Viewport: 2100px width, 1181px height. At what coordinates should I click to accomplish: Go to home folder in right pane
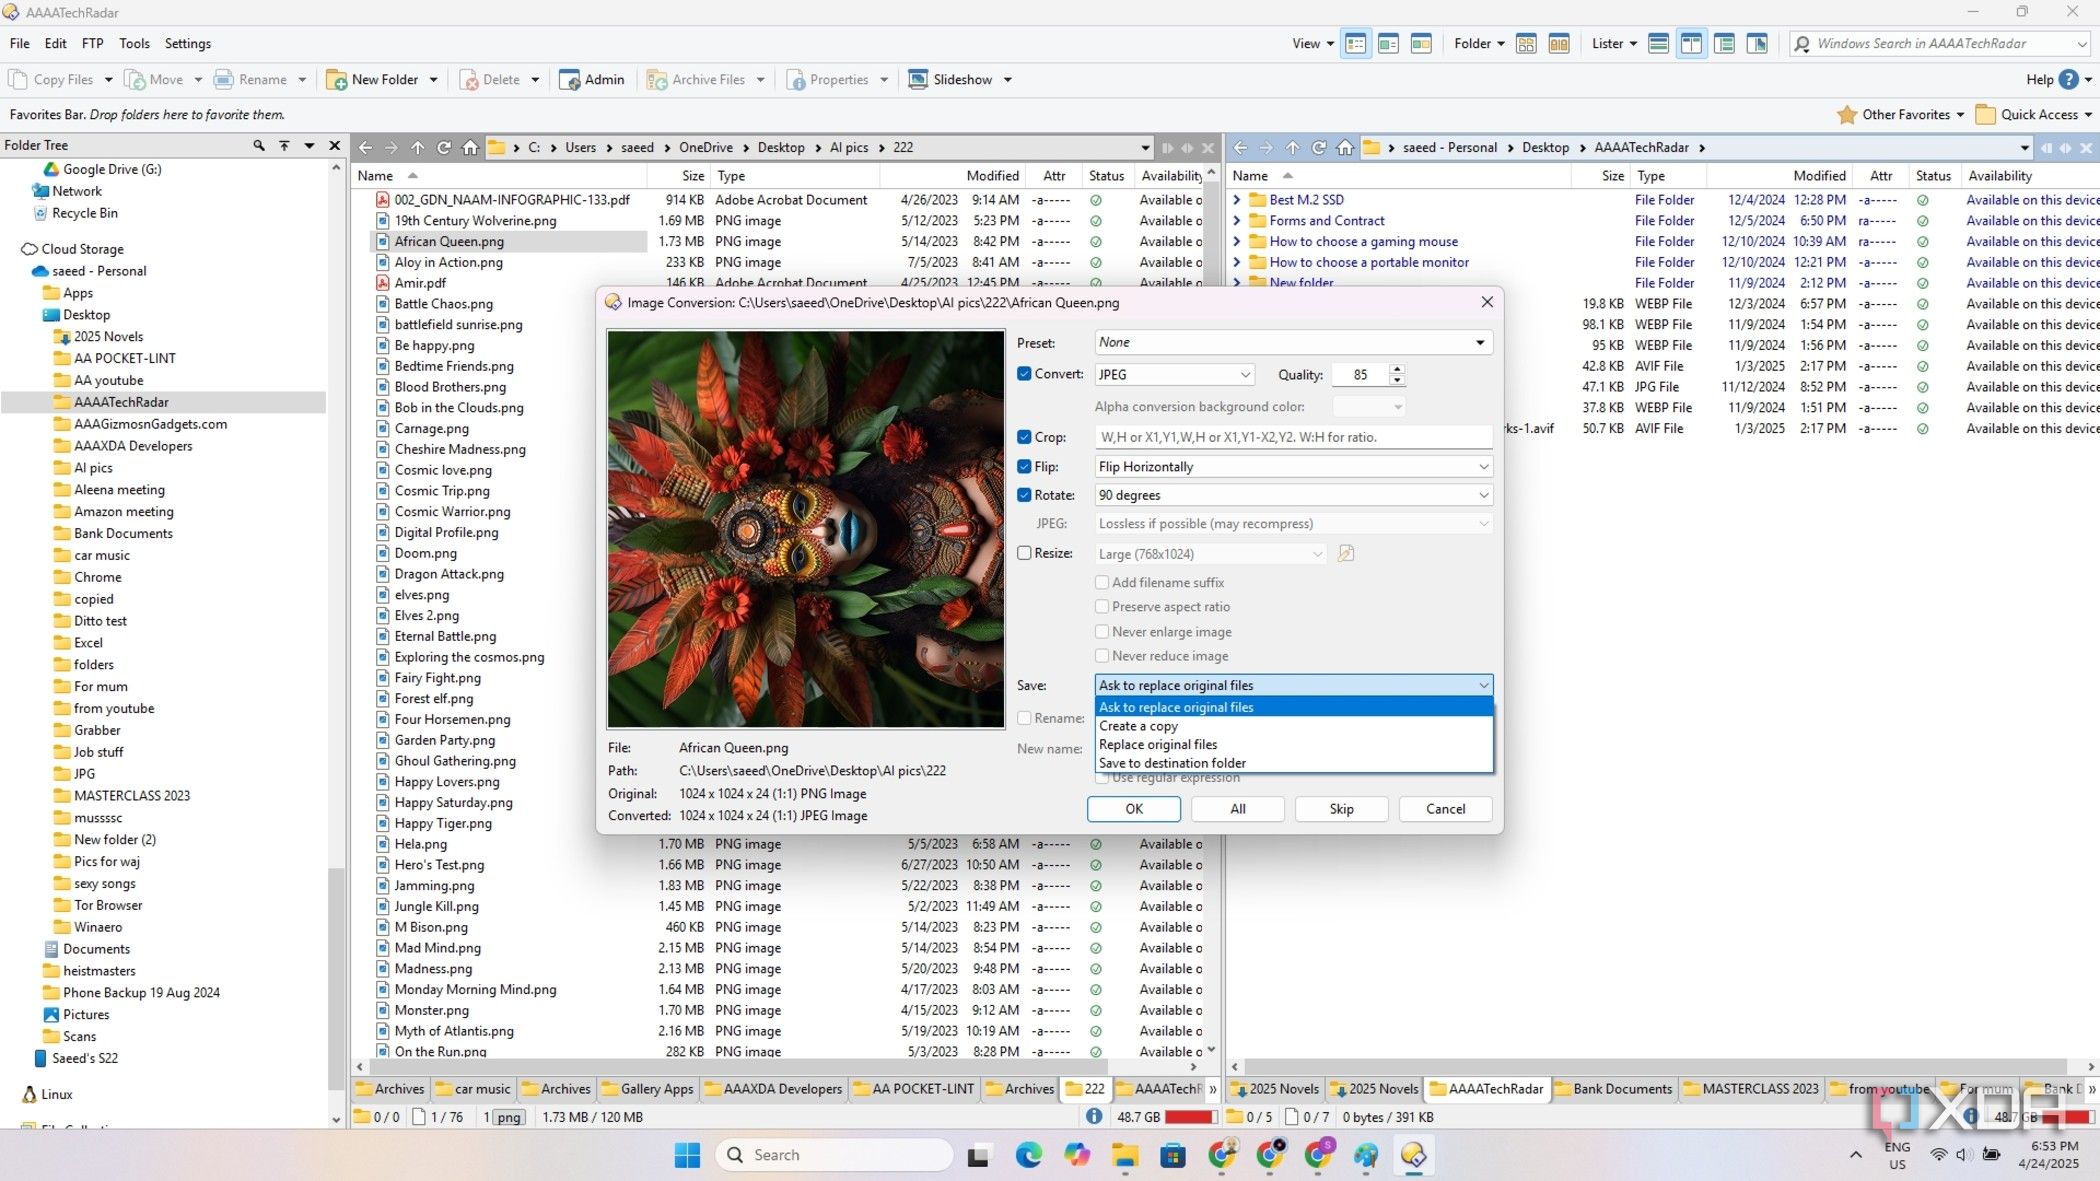[x=1345, y=147]
